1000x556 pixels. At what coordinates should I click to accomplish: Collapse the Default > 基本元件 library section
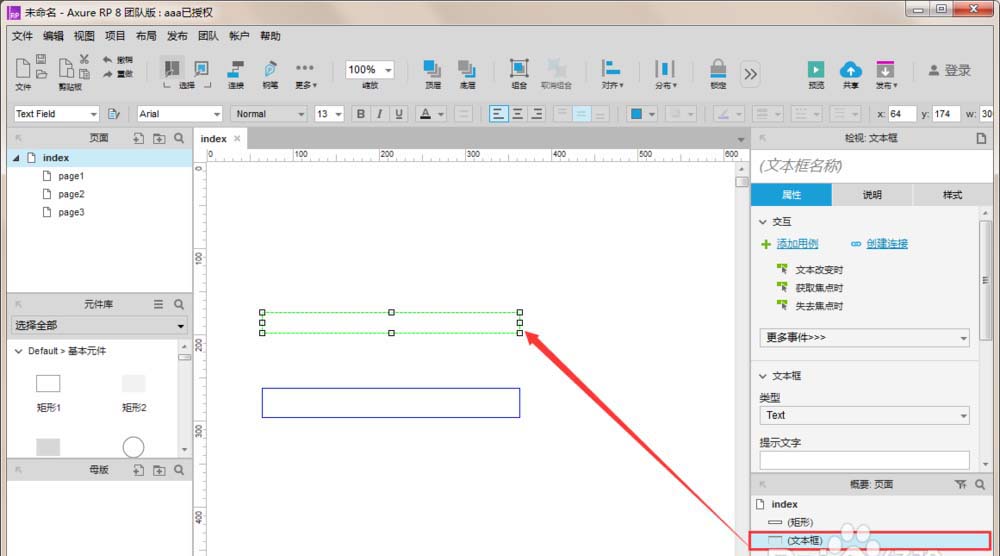(x=18, y=351)
